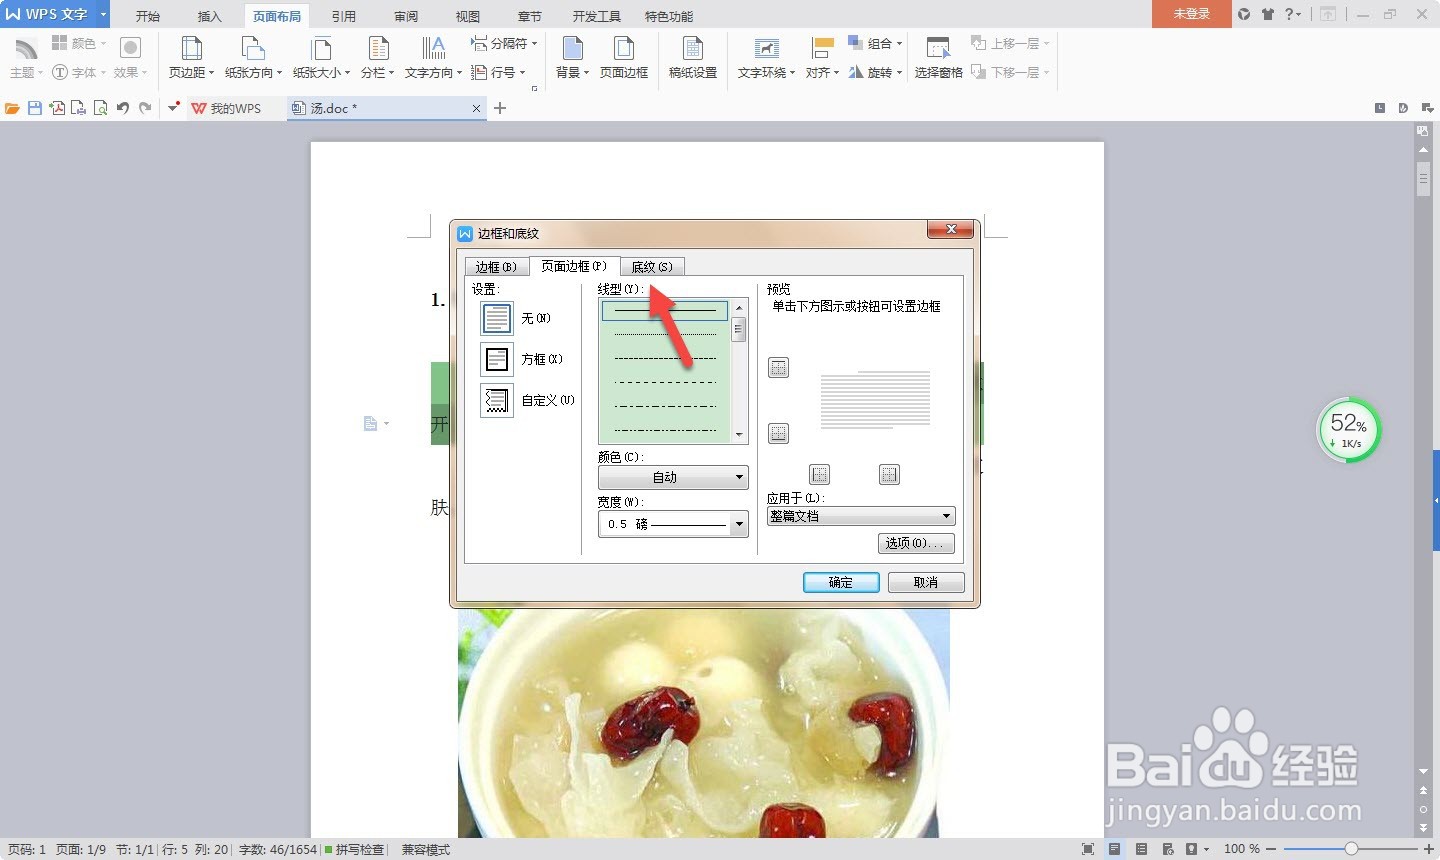Open the 审阅 ribbon tab
The image size is (1440, 860).
406,16
